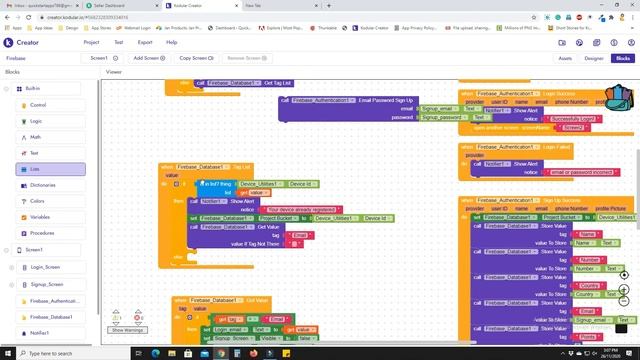Click the Windows taskbar search box
The image size is (640, 360).
[x=73, y=353]
